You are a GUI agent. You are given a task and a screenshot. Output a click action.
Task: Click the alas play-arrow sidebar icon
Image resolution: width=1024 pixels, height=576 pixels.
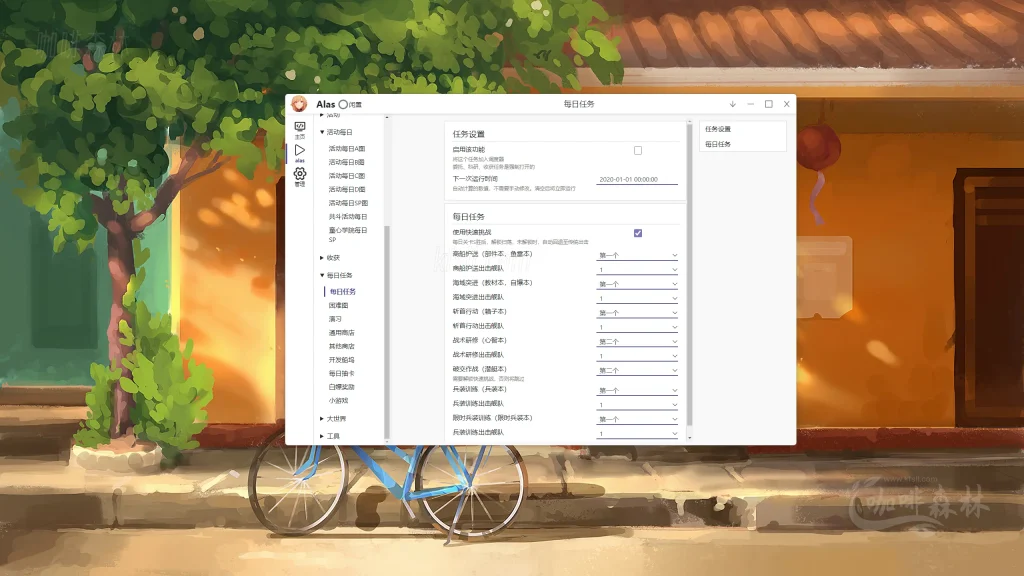coord(299,151)
